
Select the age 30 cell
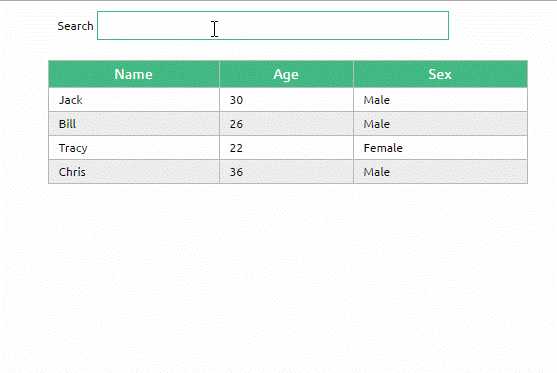click(286, 100)
